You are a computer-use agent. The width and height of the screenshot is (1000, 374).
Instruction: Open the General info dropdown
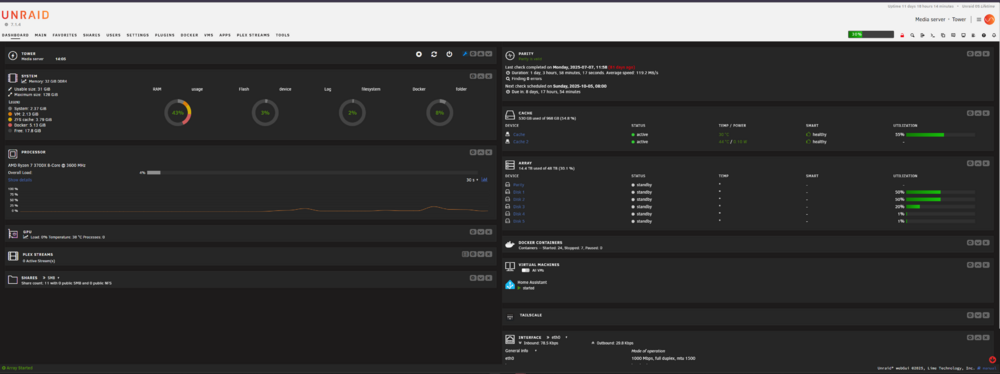point(521,350)
